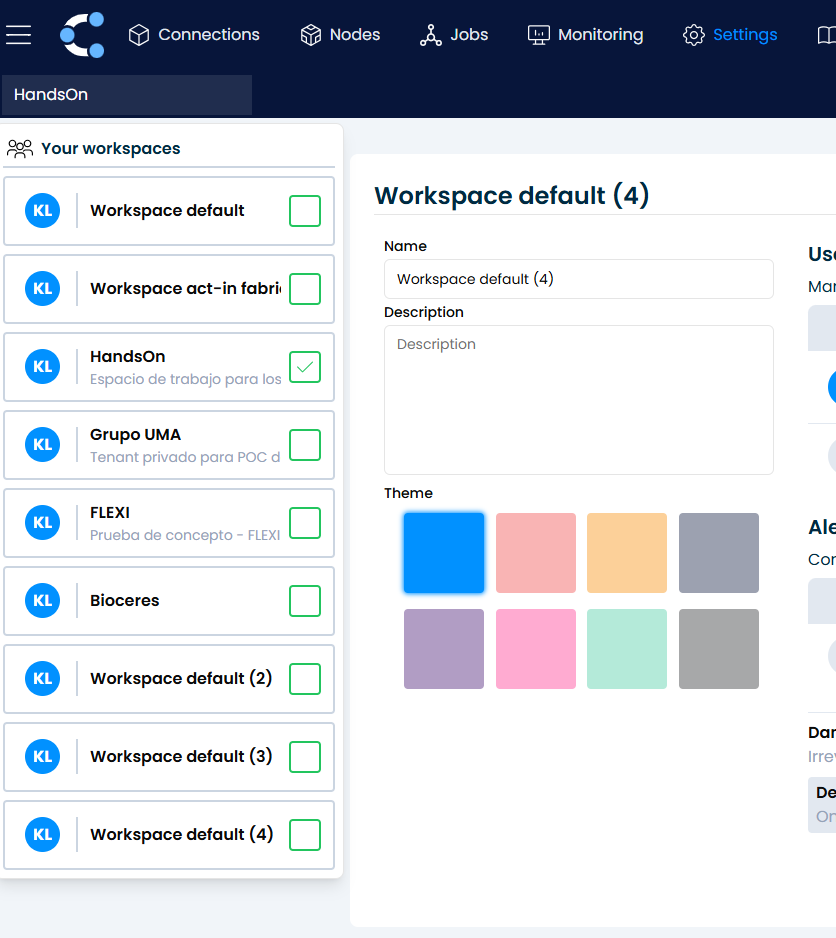The image size is (836, 938).
Task: Click the Connections cube icon
Action: click(x=139, y=35)
